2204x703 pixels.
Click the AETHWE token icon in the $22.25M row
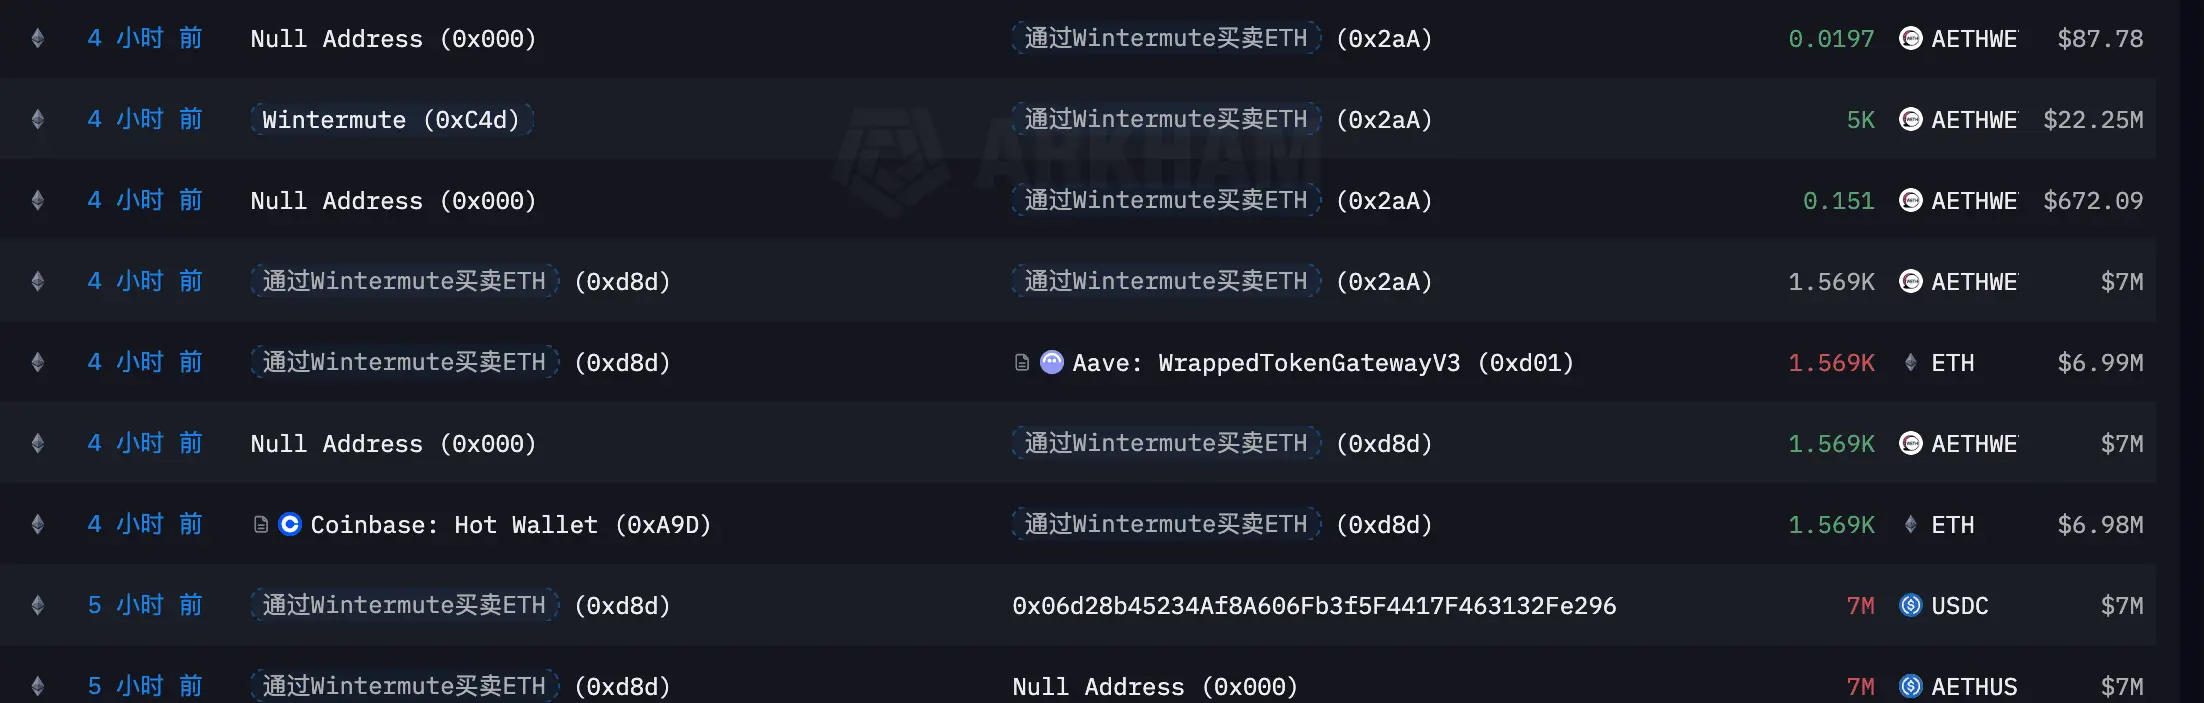(x=1910, y=119)
